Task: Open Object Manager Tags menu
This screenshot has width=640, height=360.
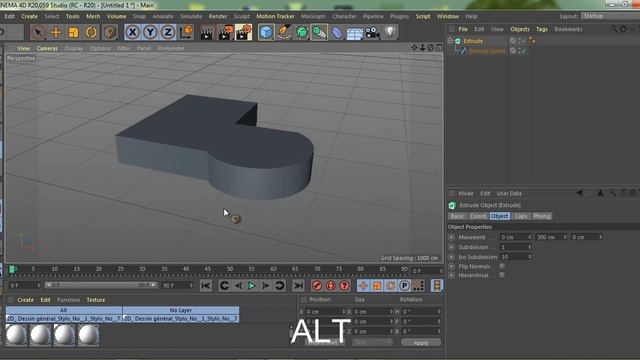Action: (x=542, y=29)
